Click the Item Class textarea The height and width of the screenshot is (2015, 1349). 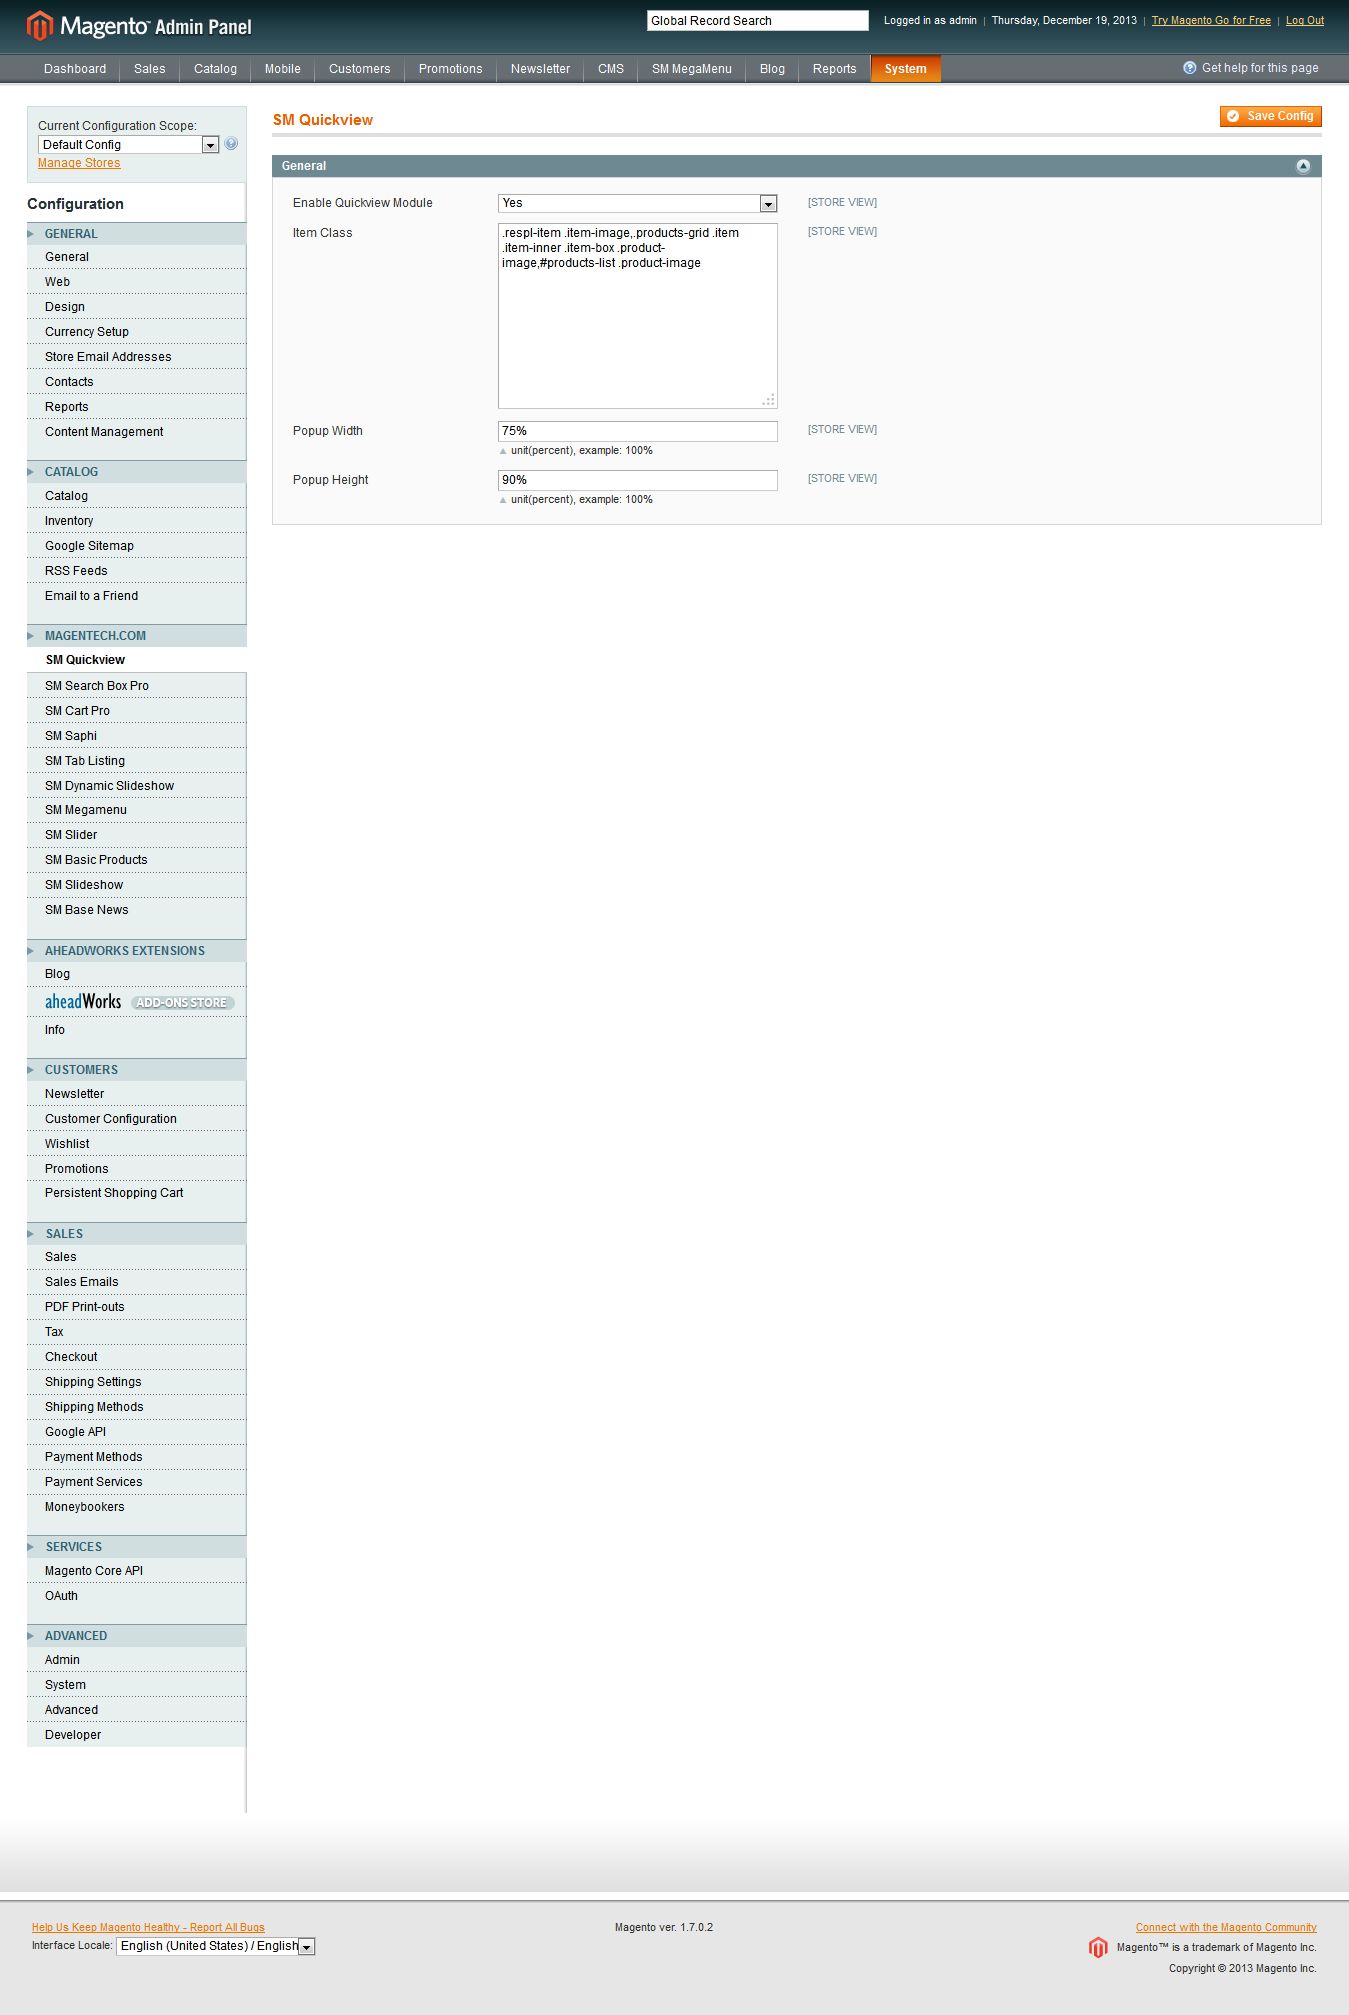(x=638, y=316)
